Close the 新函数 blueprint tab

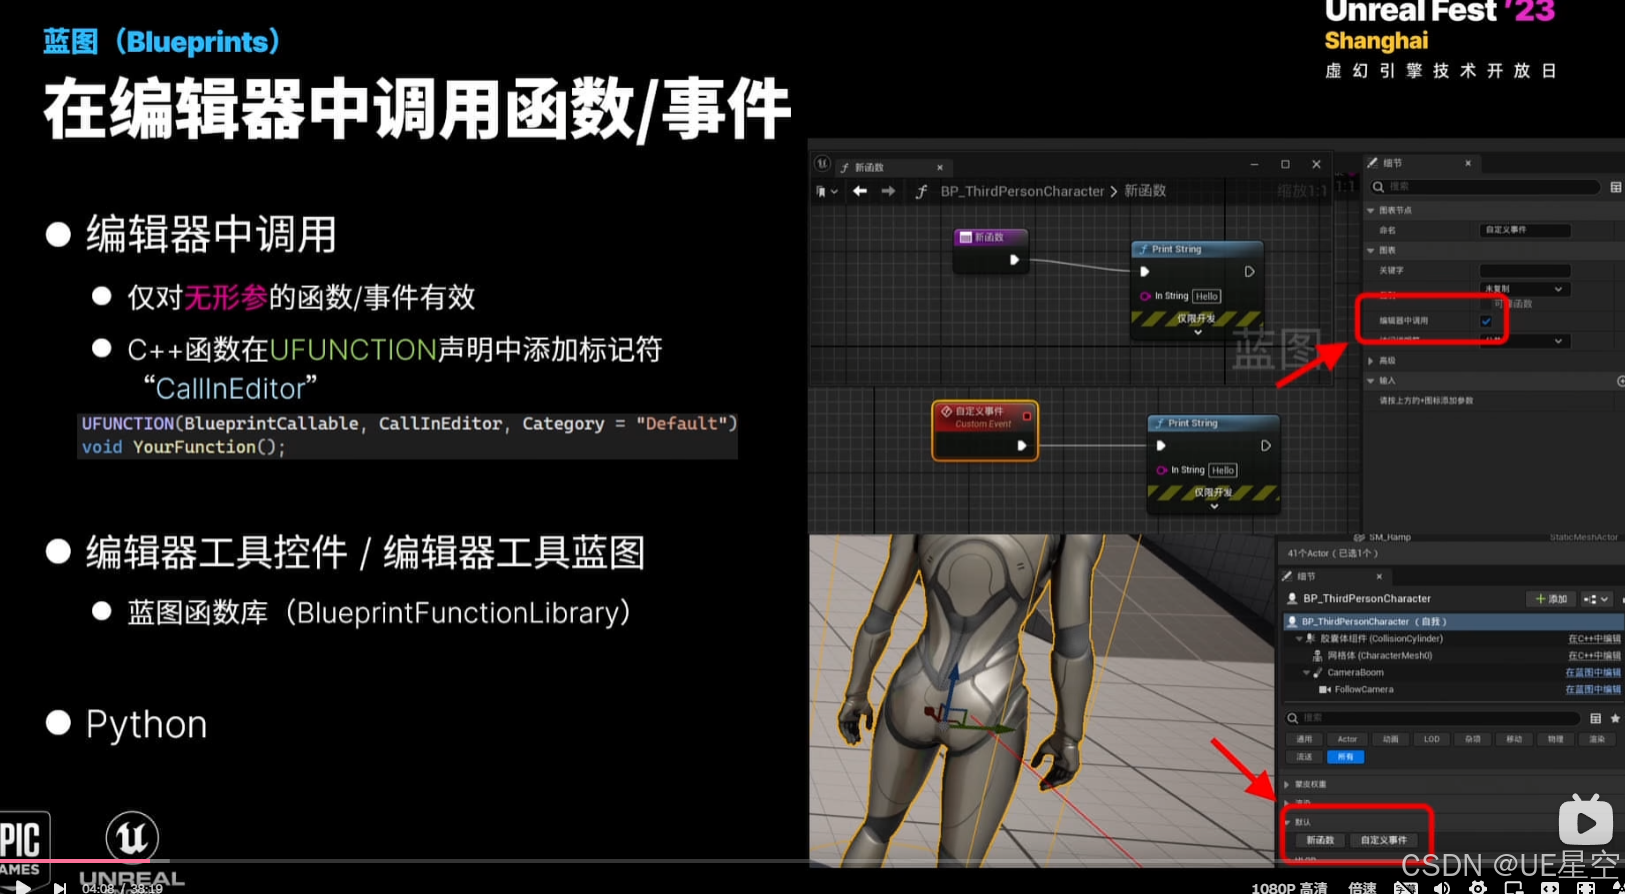(x=940, y=167)
